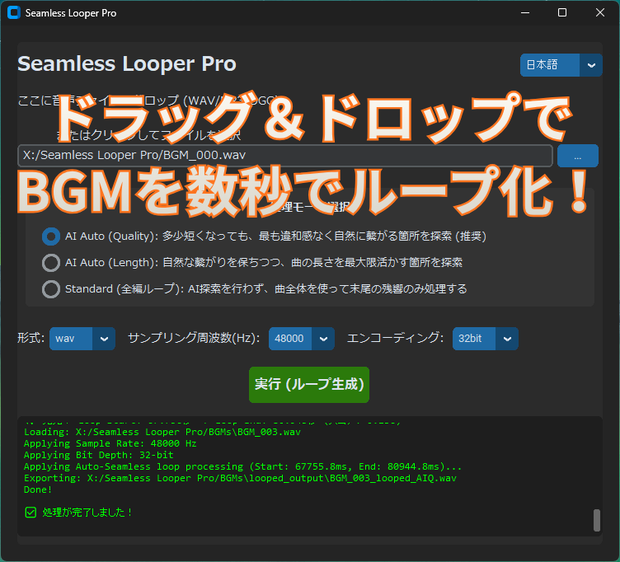Click the Seamless Looper Pro app icon
Viewport: 620px width, 562px height.
click(x=13, y=13)
